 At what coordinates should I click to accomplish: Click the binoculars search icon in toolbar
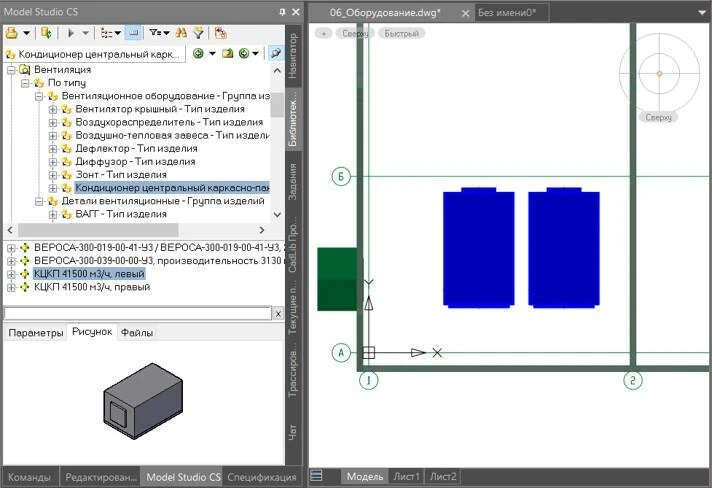tap(181, 32)
